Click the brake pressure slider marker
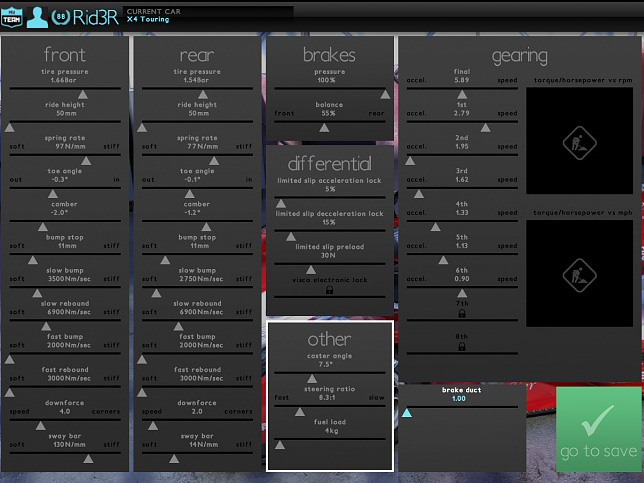 click(385, 95)
